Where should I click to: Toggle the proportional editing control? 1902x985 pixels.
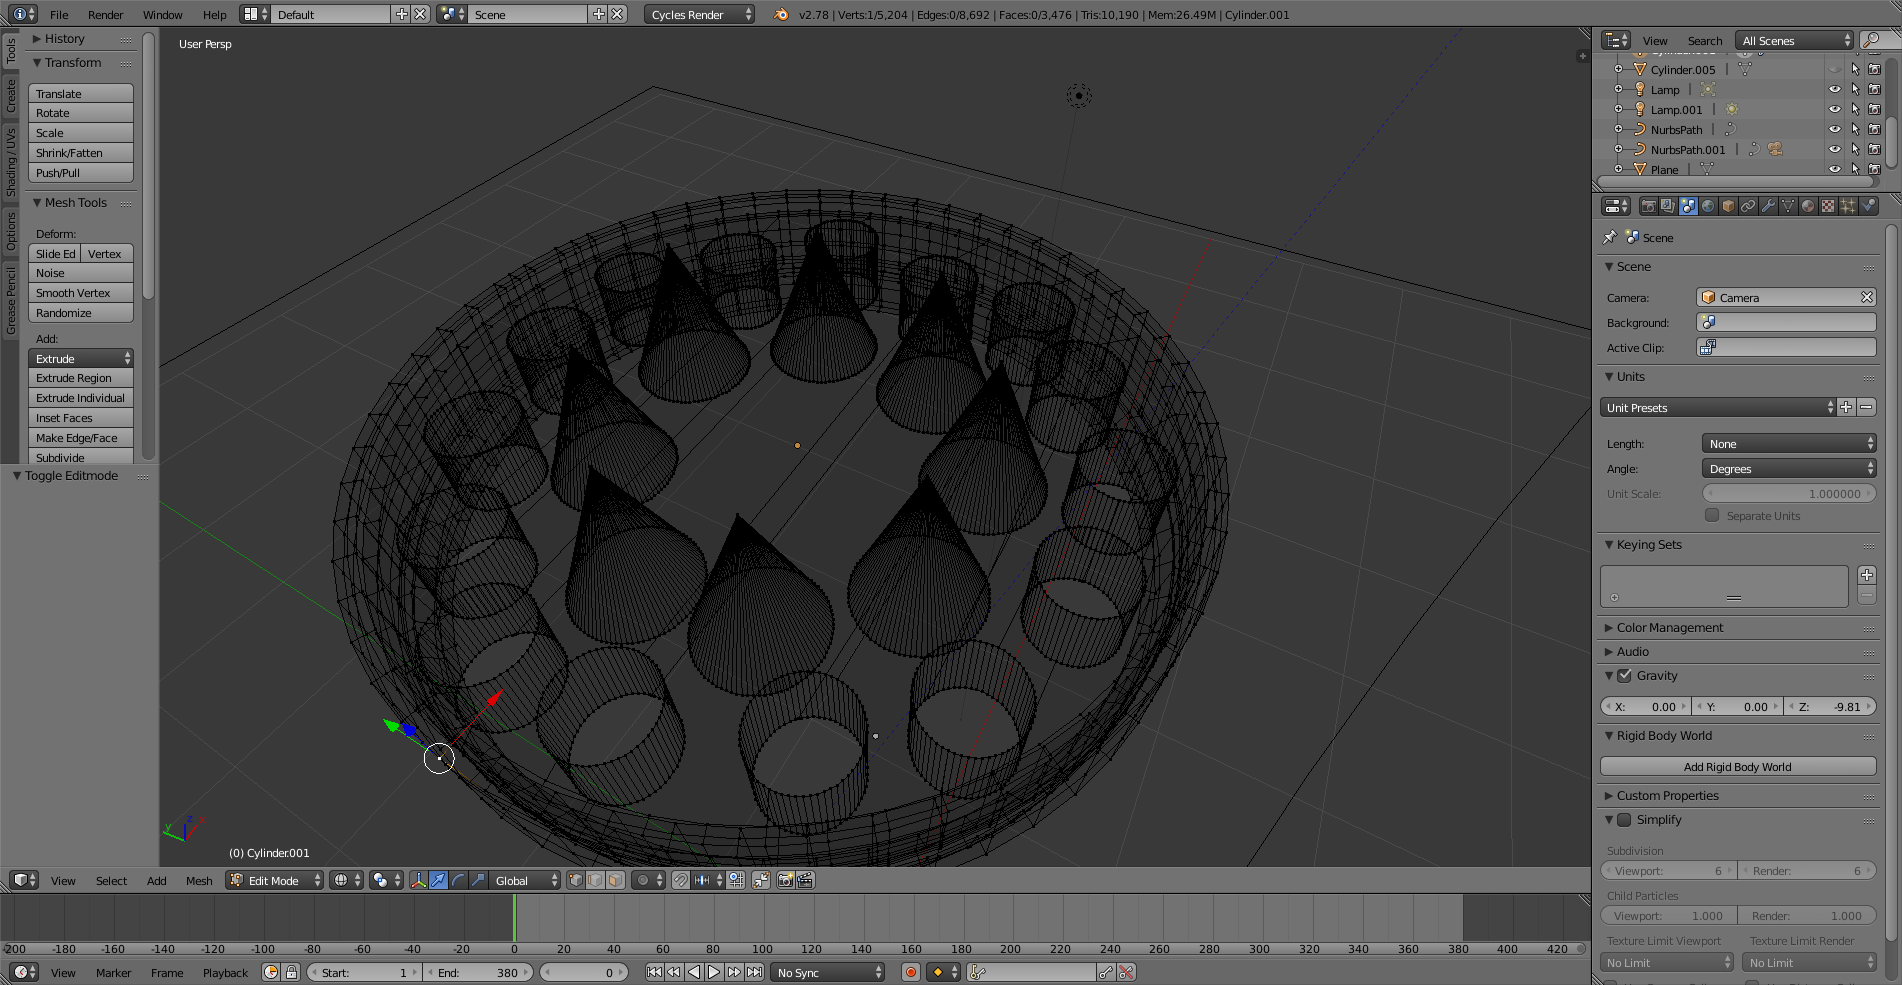(650, 880)
